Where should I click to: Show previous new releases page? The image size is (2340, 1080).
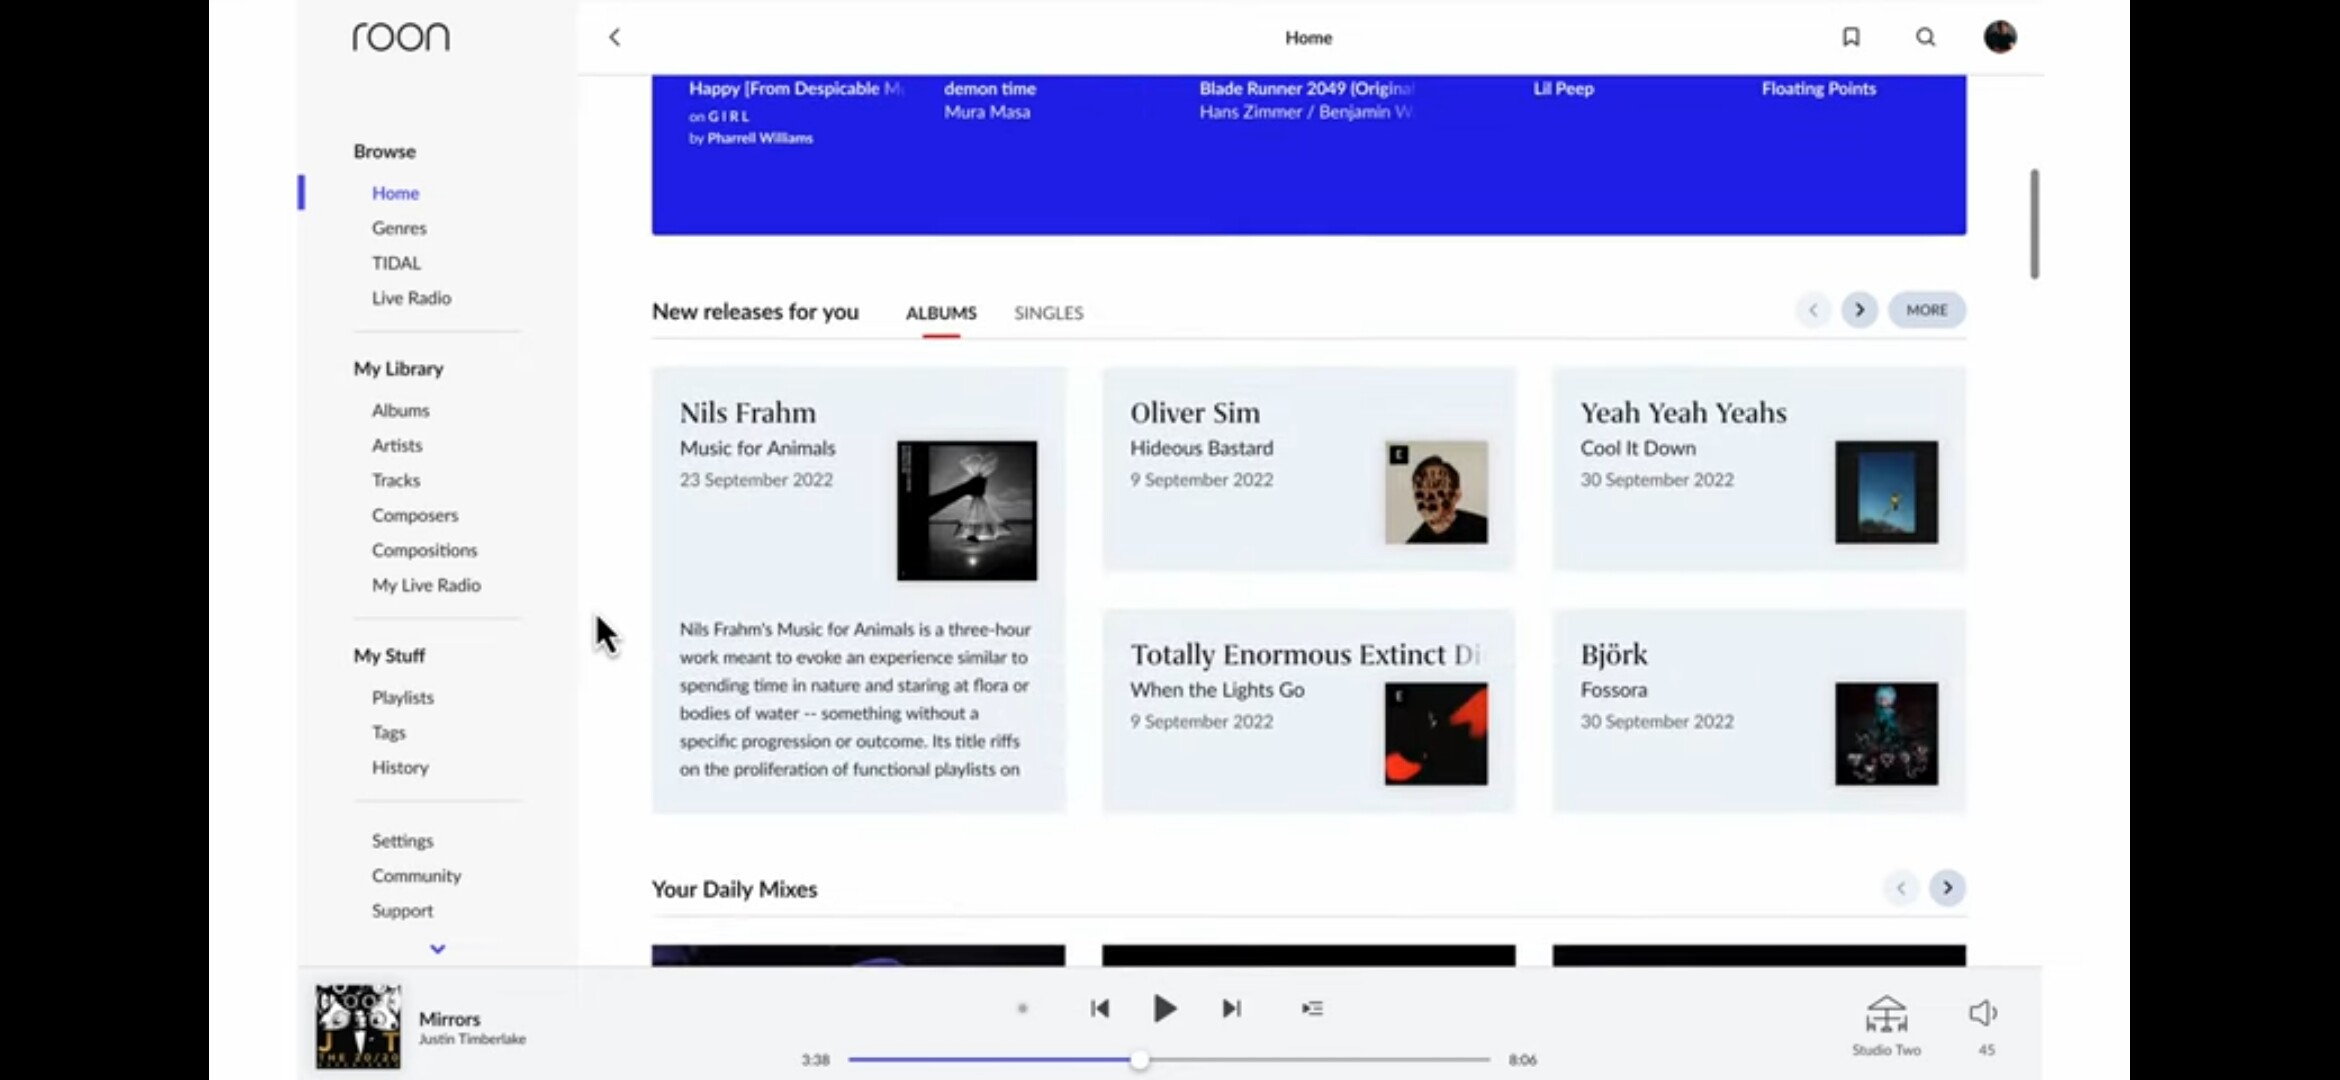click(1812, 310)
